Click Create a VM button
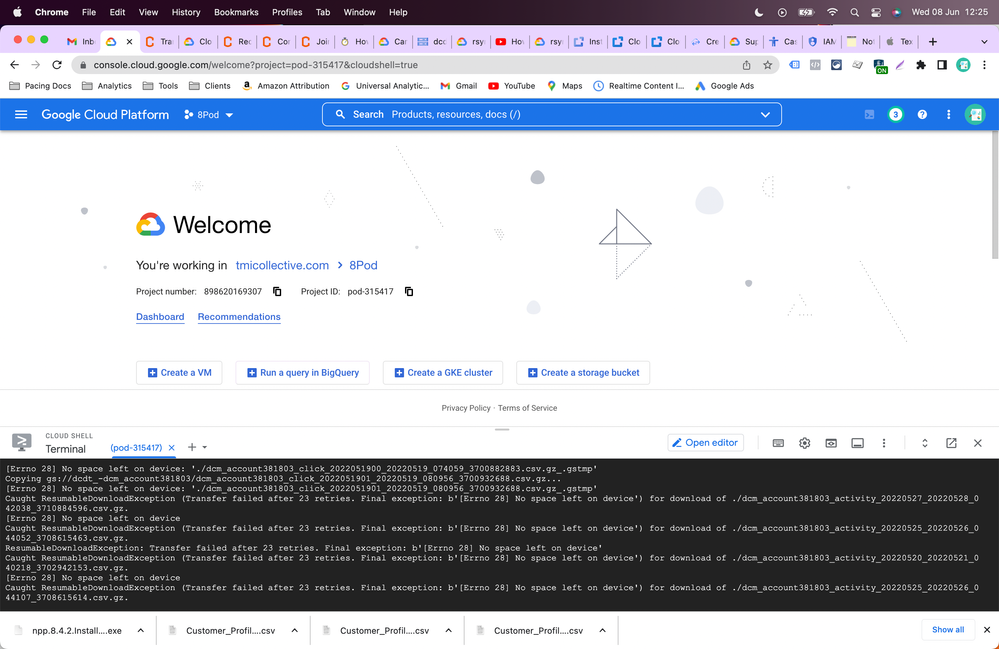The width and height of the screenshot is (999, 649). point(179,373)
